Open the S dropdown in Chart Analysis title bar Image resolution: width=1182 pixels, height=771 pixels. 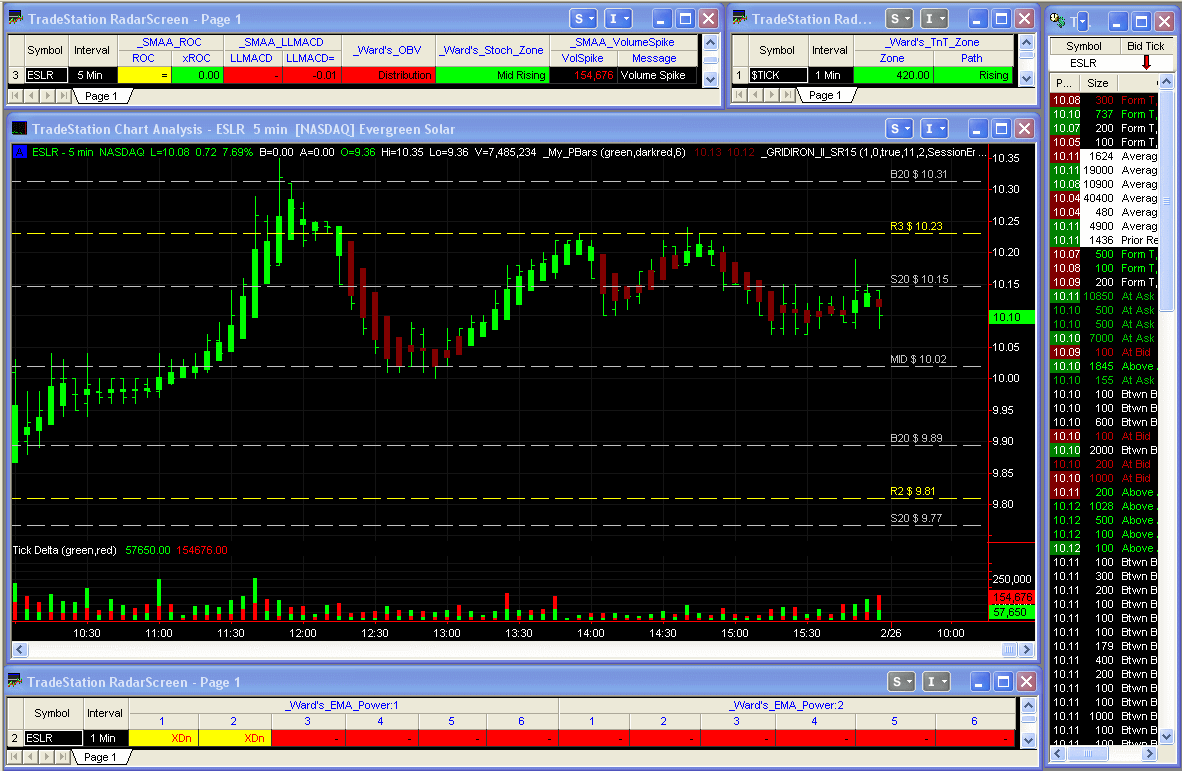click(899, 129)
